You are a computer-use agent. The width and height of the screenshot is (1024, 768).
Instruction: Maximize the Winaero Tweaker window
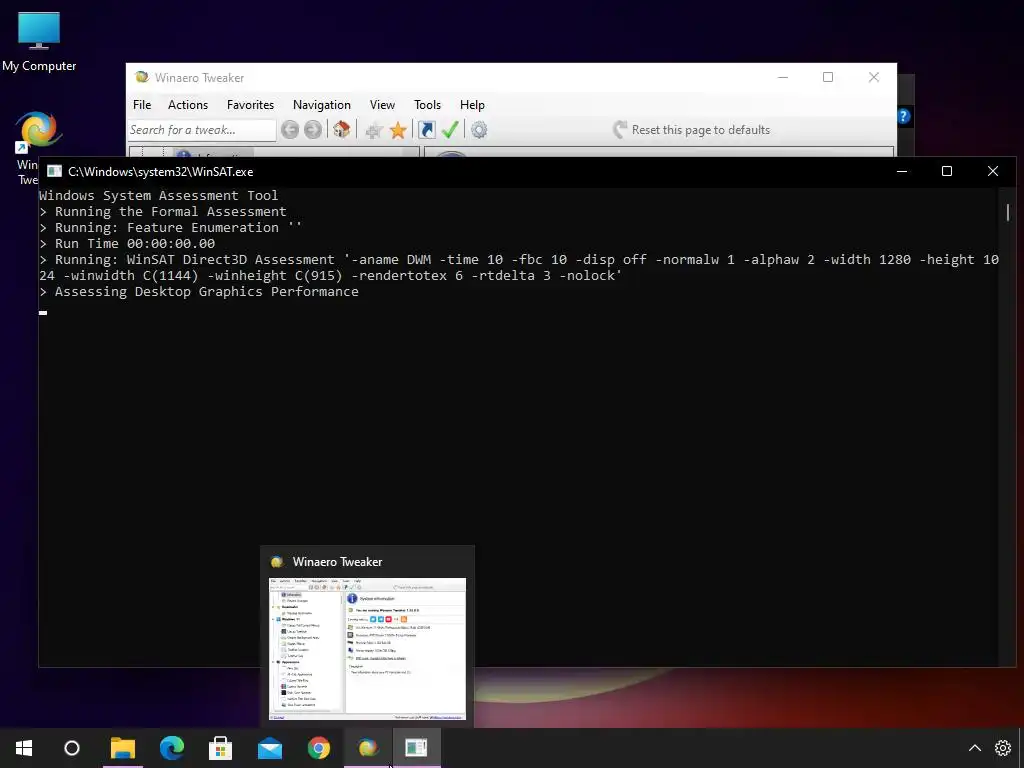coord(828,77)
